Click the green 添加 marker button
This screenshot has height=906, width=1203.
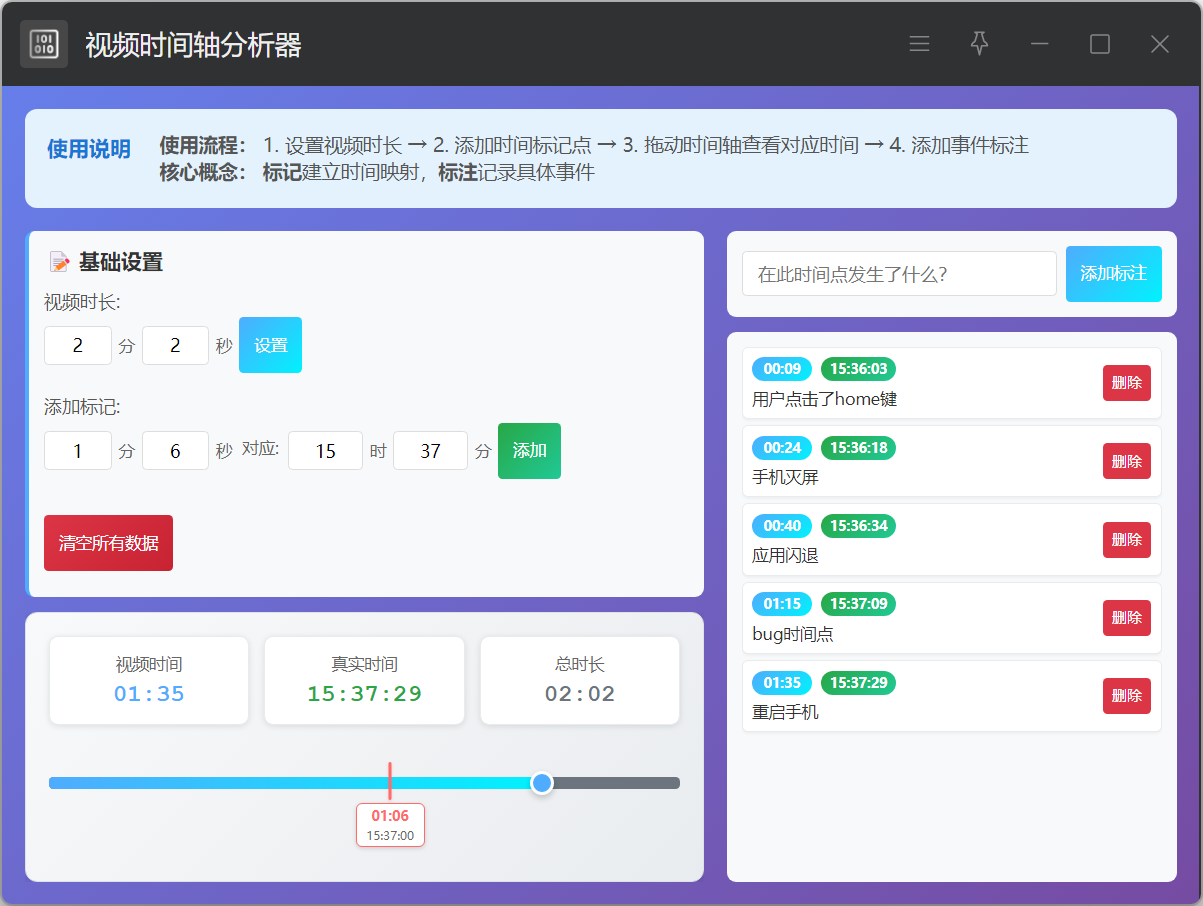pos(529,451)
